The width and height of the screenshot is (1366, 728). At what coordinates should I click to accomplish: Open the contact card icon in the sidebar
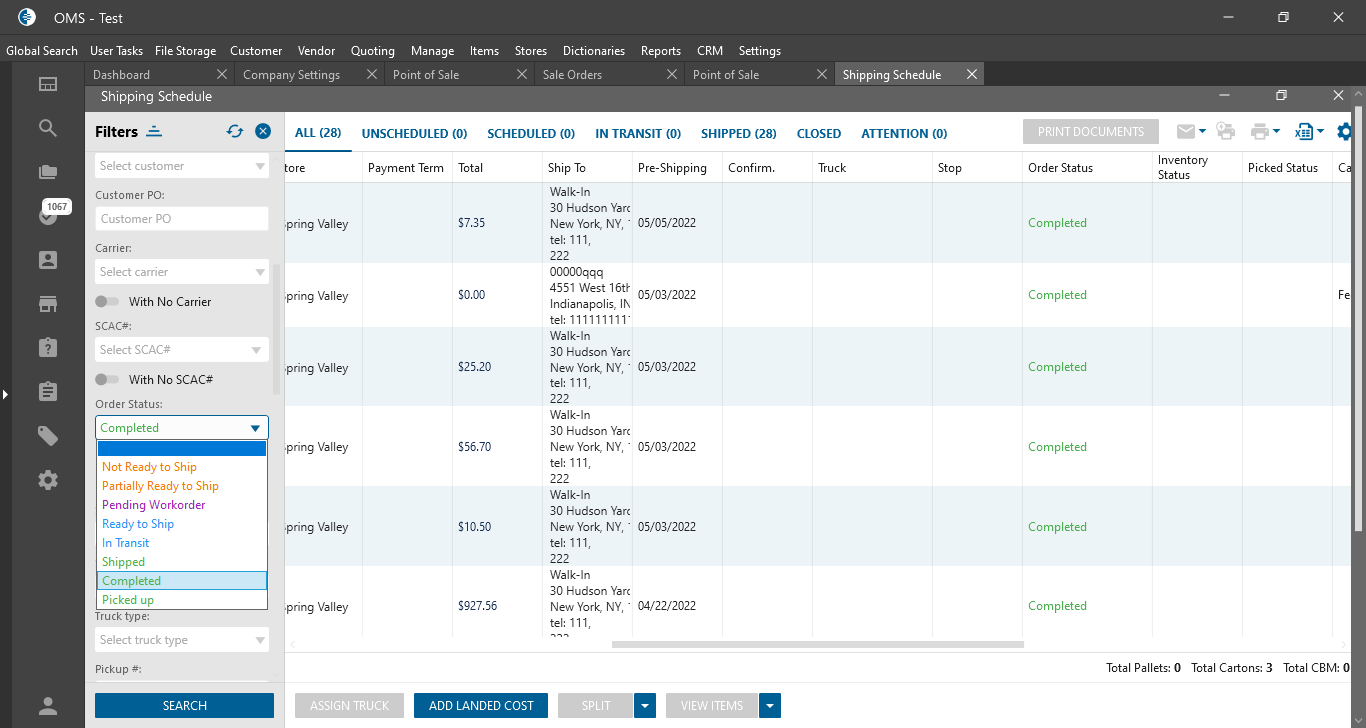click(48, 260)
